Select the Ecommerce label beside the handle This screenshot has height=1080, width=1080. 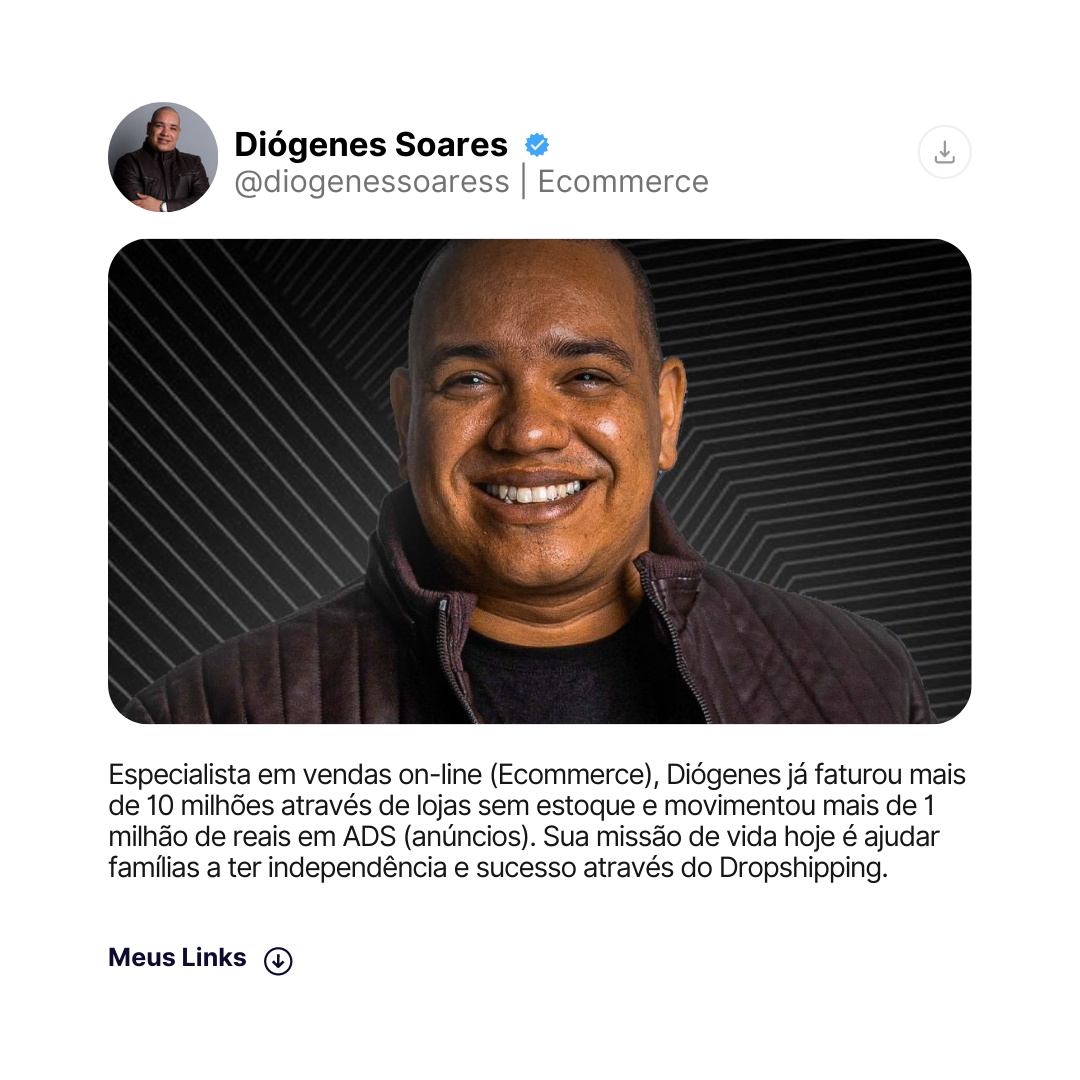pos(623,182)
